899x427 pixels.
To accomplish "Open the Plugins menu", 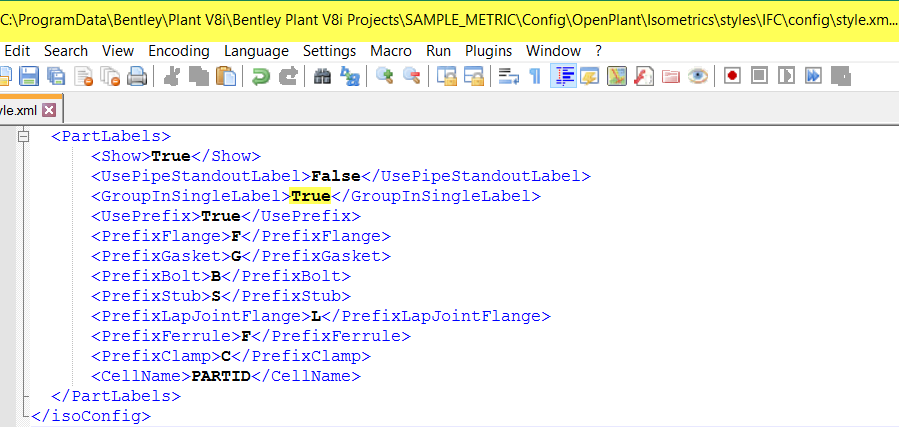I will 488,51.
